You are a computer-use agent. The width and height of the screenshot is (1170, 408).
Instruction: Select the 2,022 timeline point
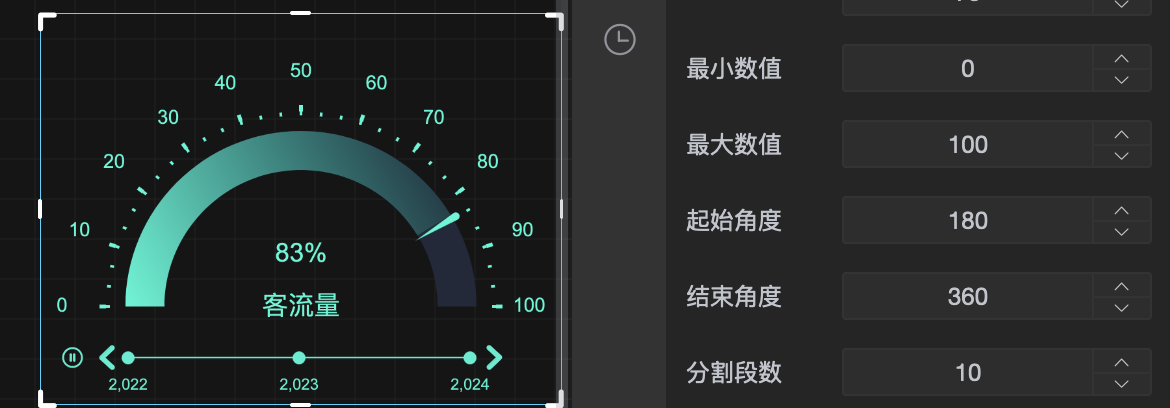(128, 358)
